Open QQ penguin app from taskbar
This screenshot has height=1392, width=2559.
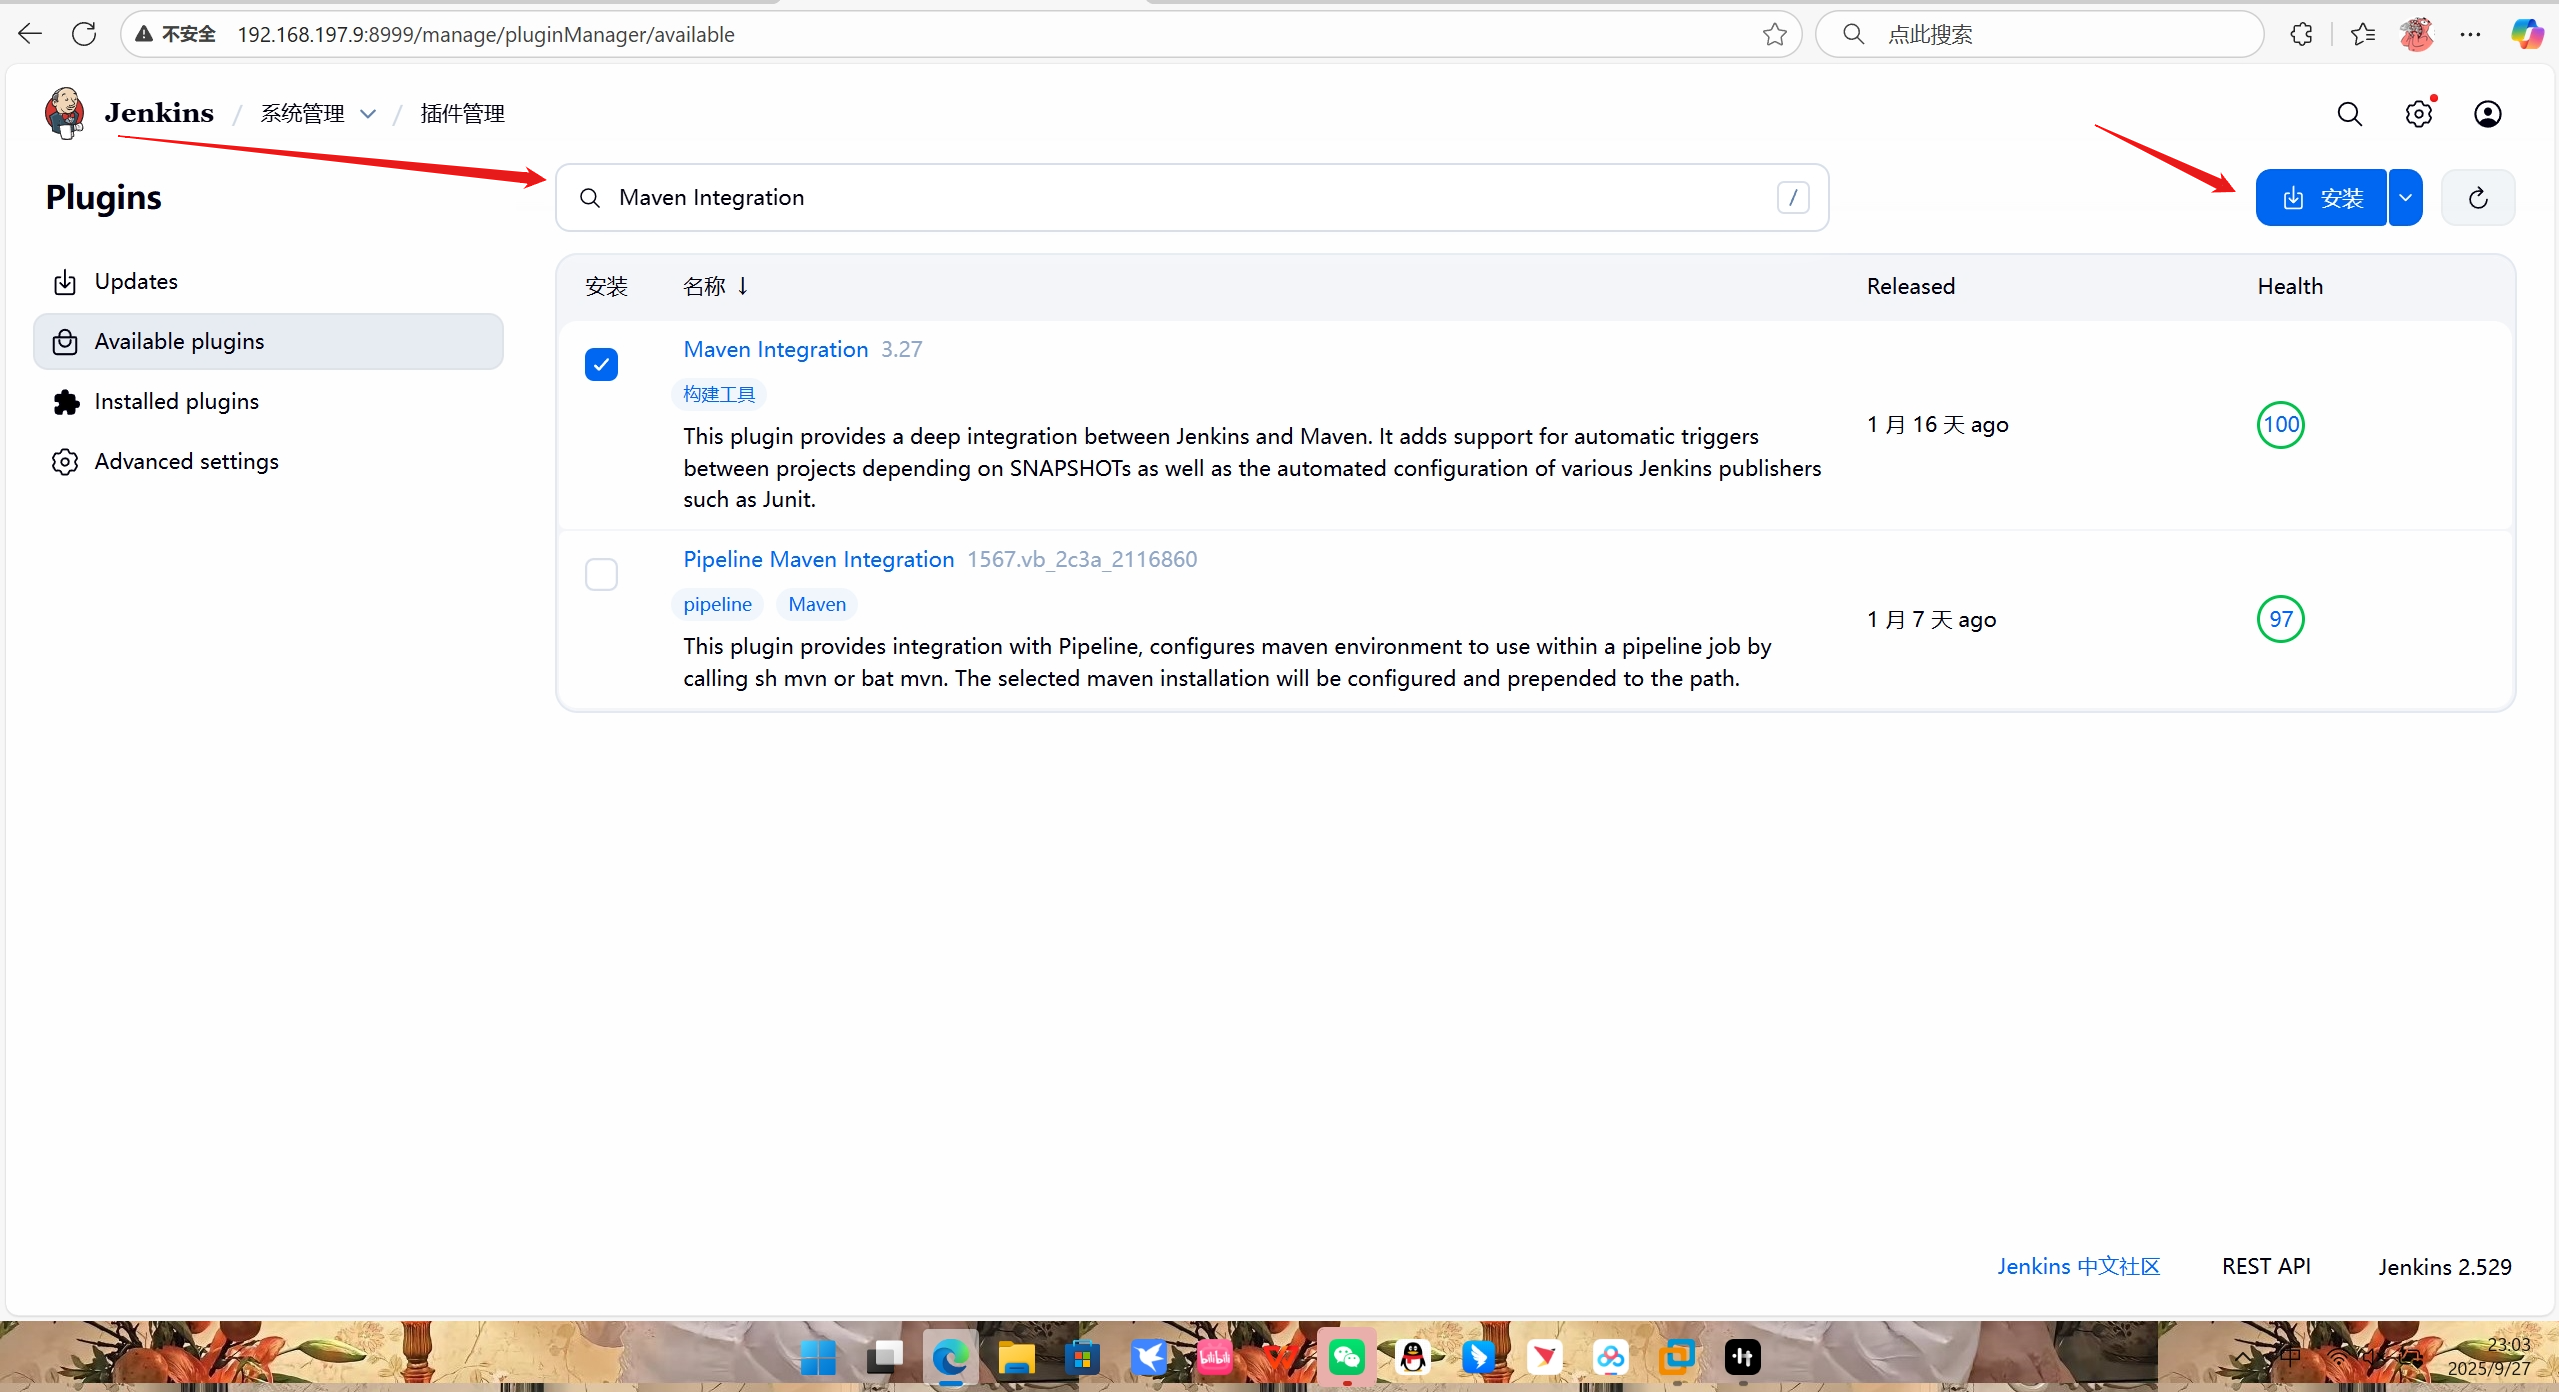1413,1357
